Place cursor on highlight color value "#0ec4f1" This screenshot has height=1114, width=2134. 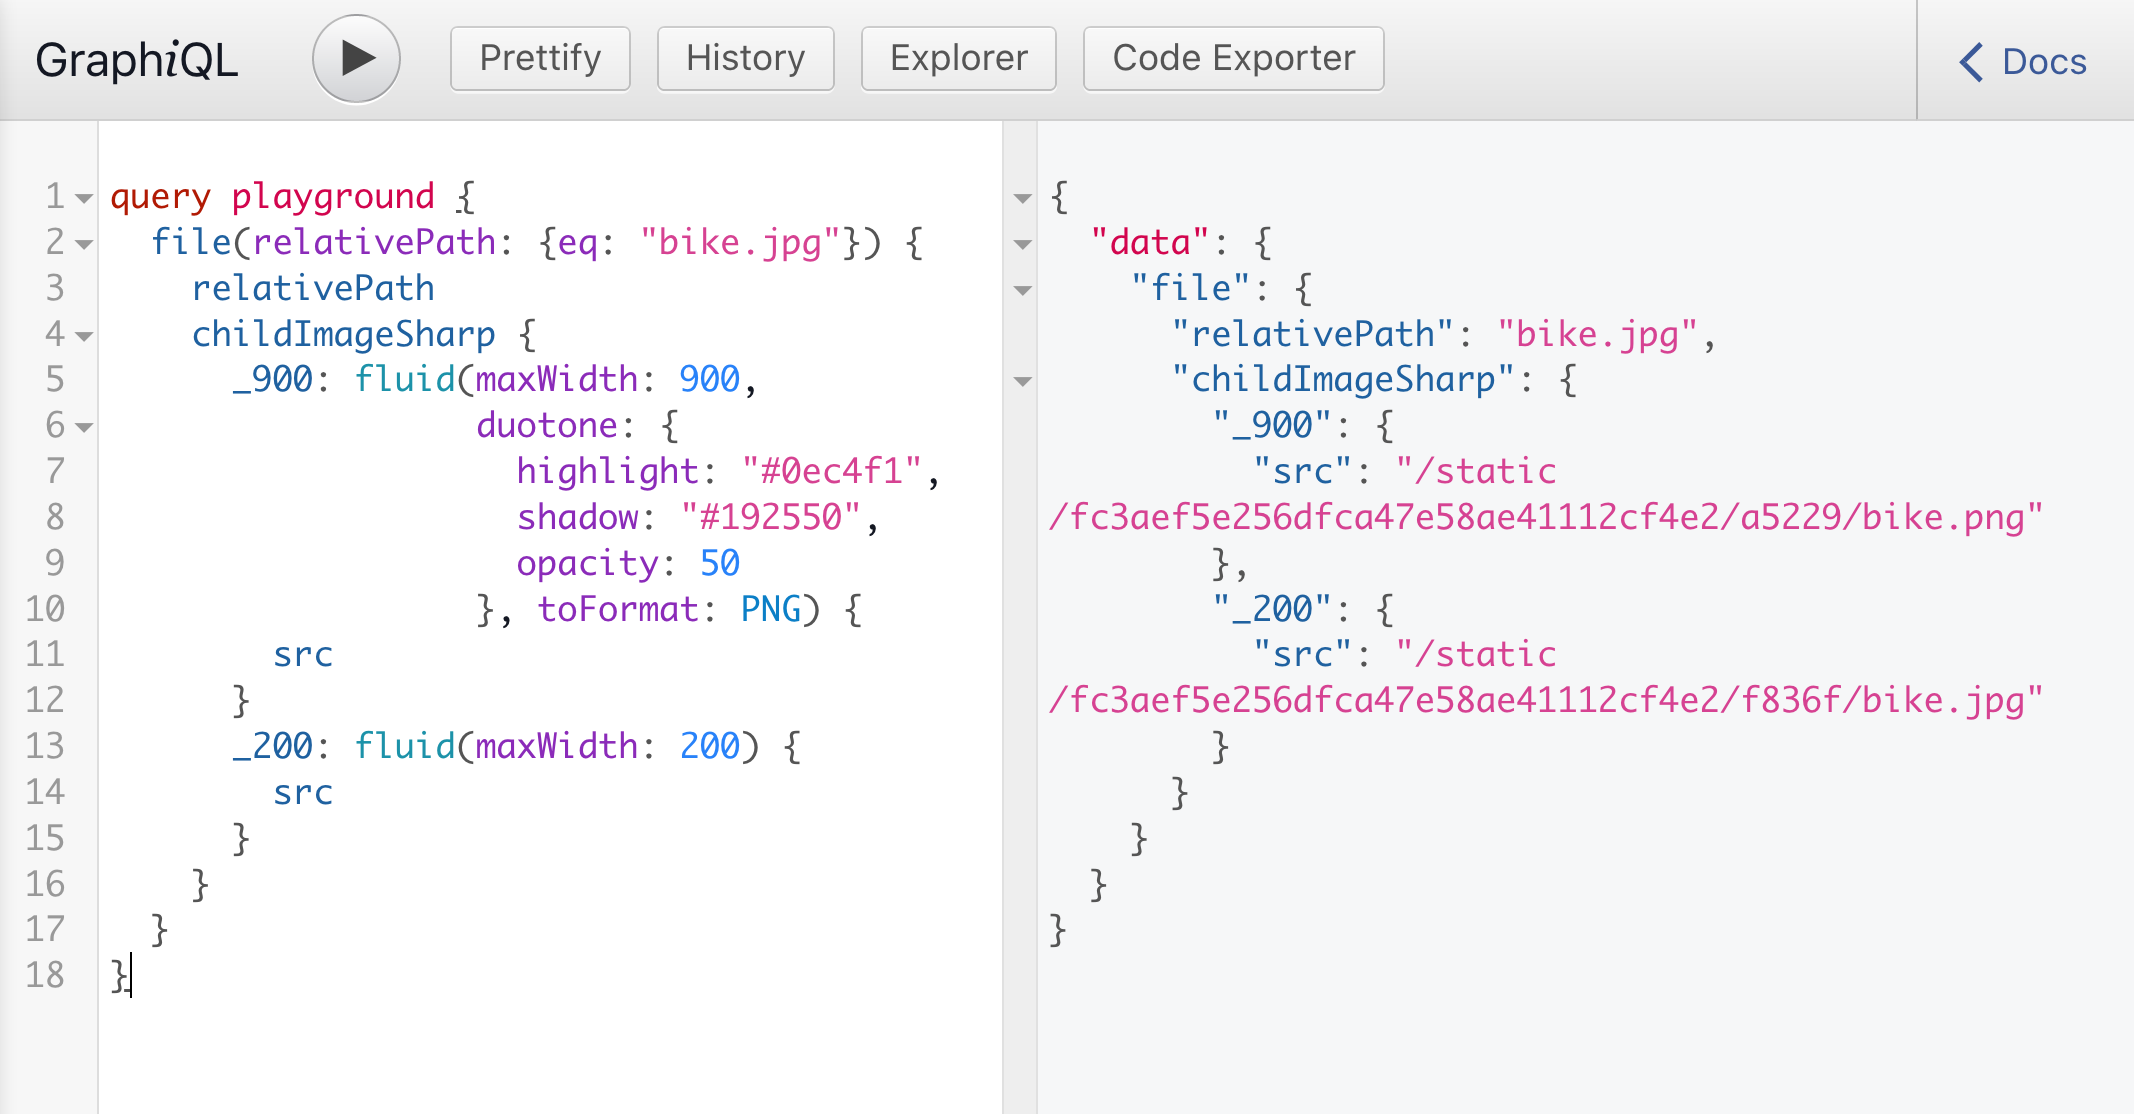pyautogui.click(x=830, y=471)
